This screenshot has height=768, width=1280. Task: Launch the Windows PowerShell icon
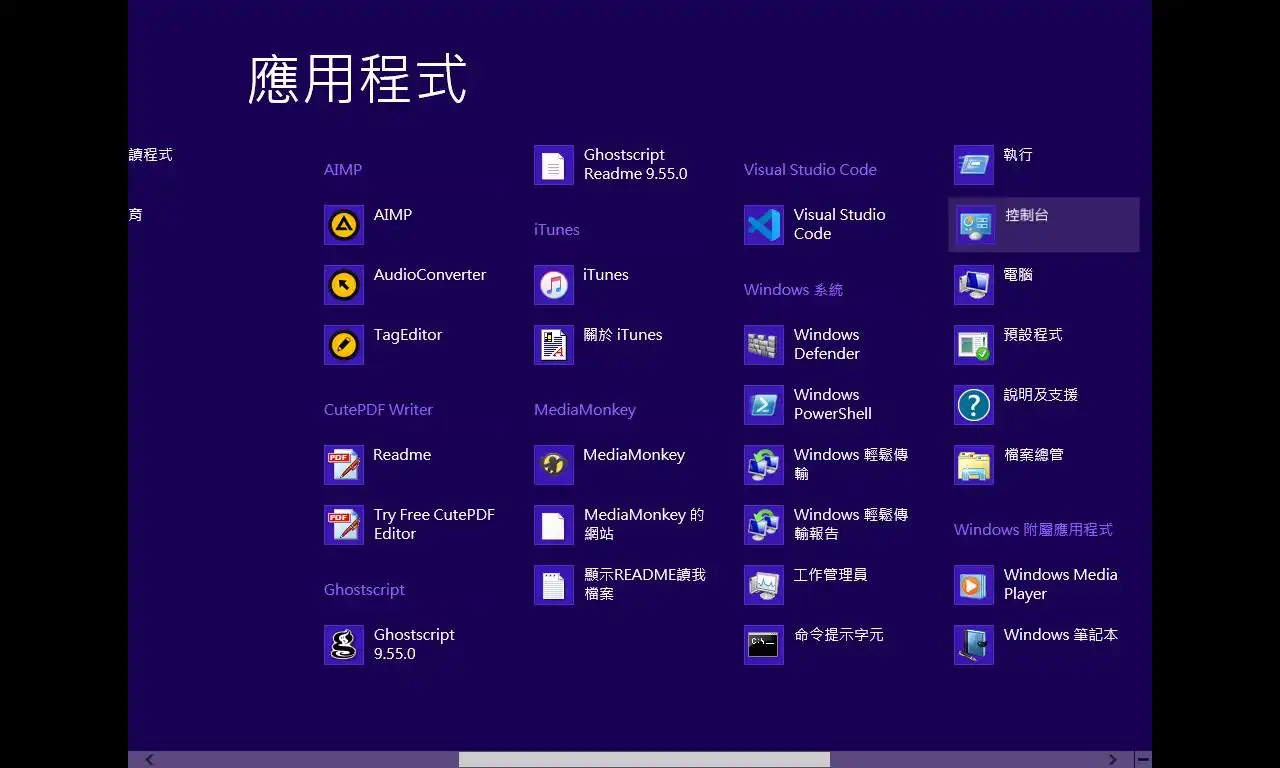pos(764,405)
